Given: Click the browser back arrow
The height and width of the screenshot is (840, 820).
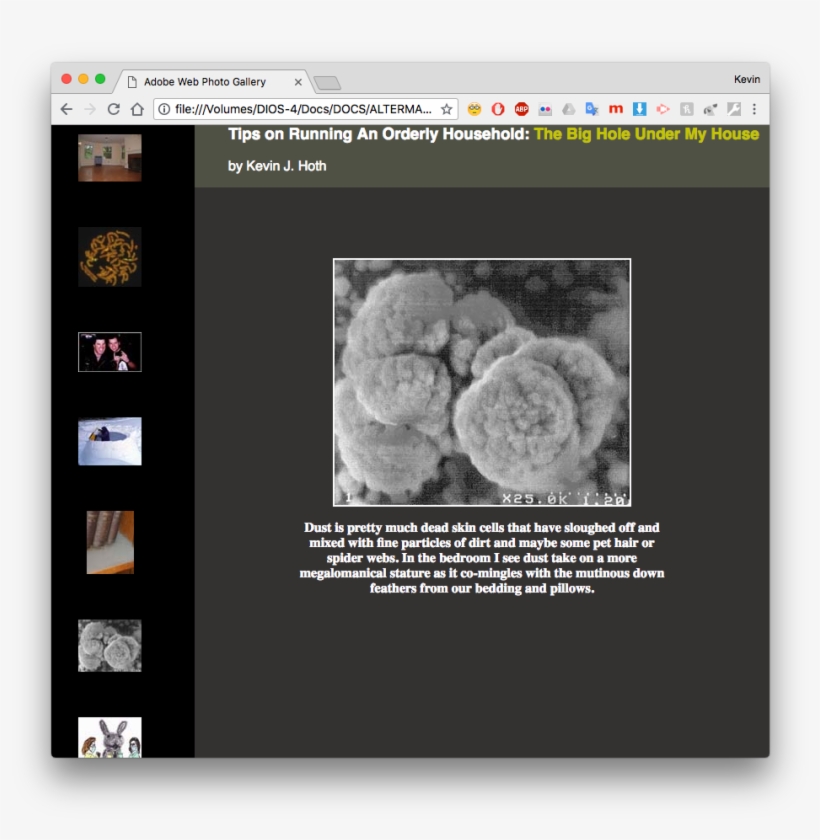Looking at the screenshot, I should pyautogui.click(x=66, y=109).
